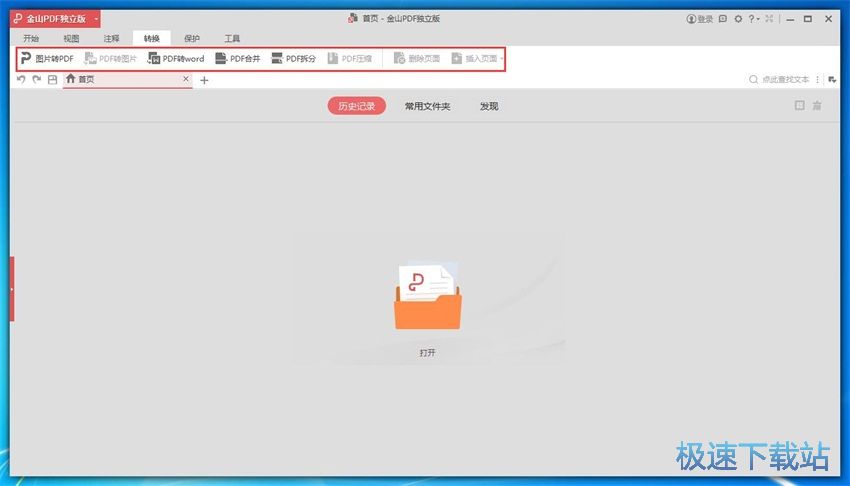Switch to the 注释 ribbon tab
This screenshot has width=850, height=486.
pyautogui.click(x=111, y=38)
